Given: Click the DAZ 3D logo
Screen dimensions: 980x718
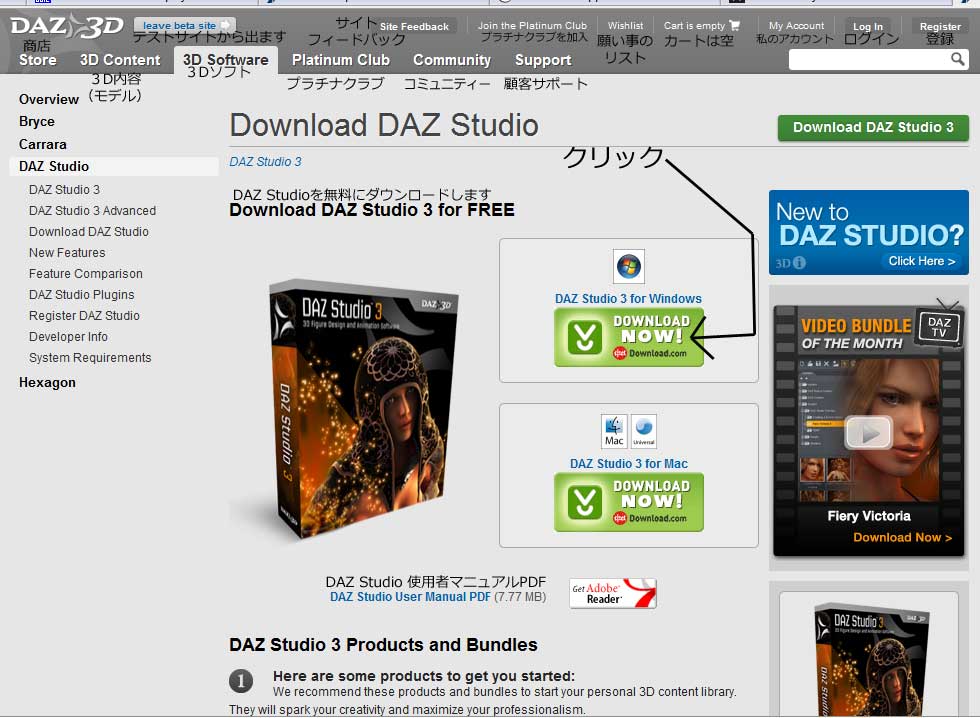Looking at the screenshot, I should point(67,26).
